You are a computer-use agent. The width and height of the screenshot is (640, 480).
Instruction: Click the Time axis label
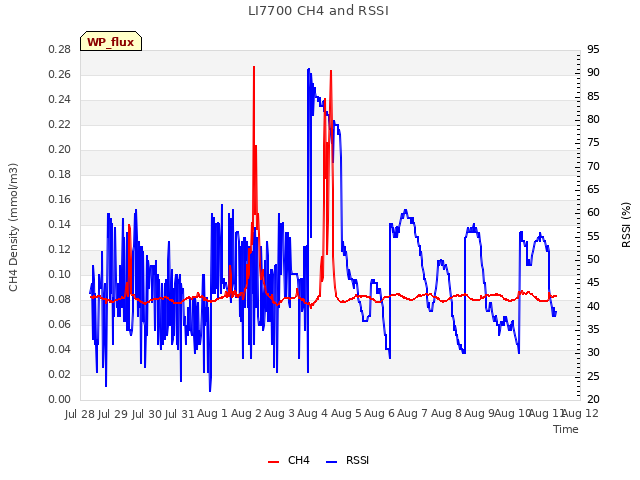pos(566,429)
